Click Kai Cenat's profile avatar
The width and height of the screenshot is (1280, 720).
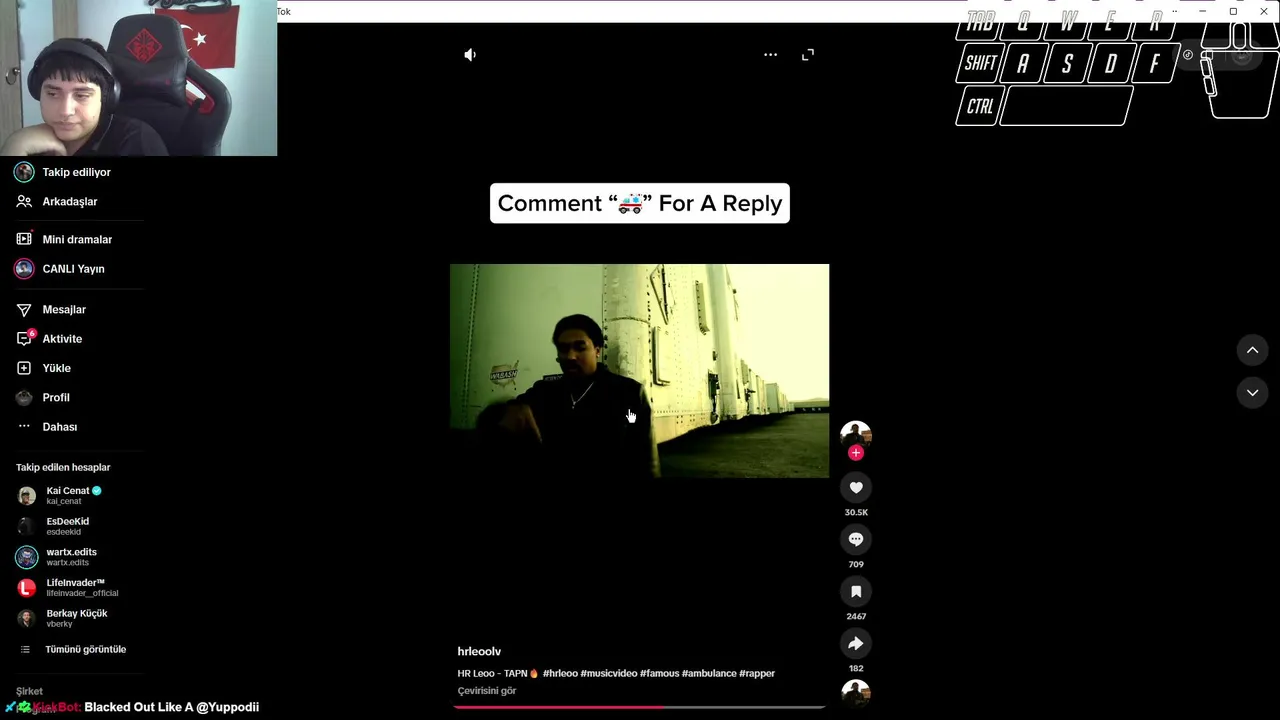tap(27, 496)
